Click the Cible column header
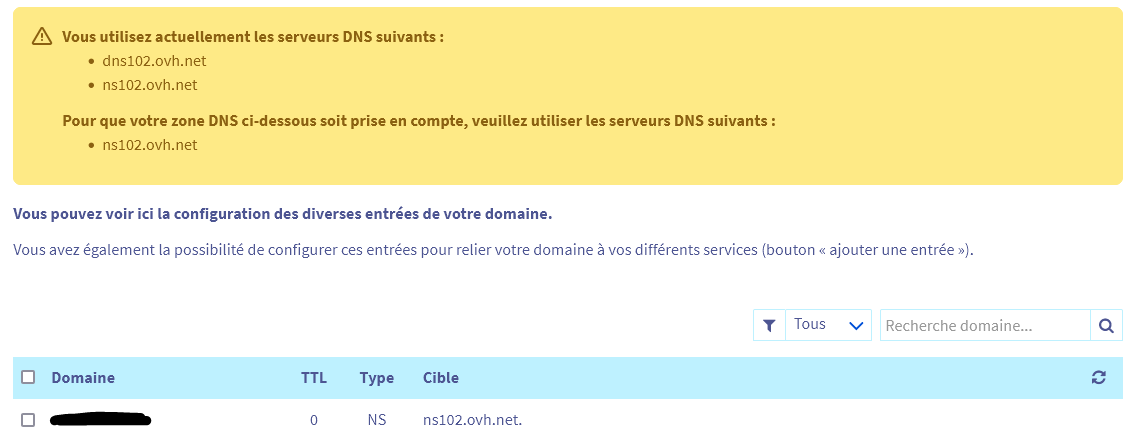Image resolution: width=1132 pixels, height=437 pixels. click(441, 378)
